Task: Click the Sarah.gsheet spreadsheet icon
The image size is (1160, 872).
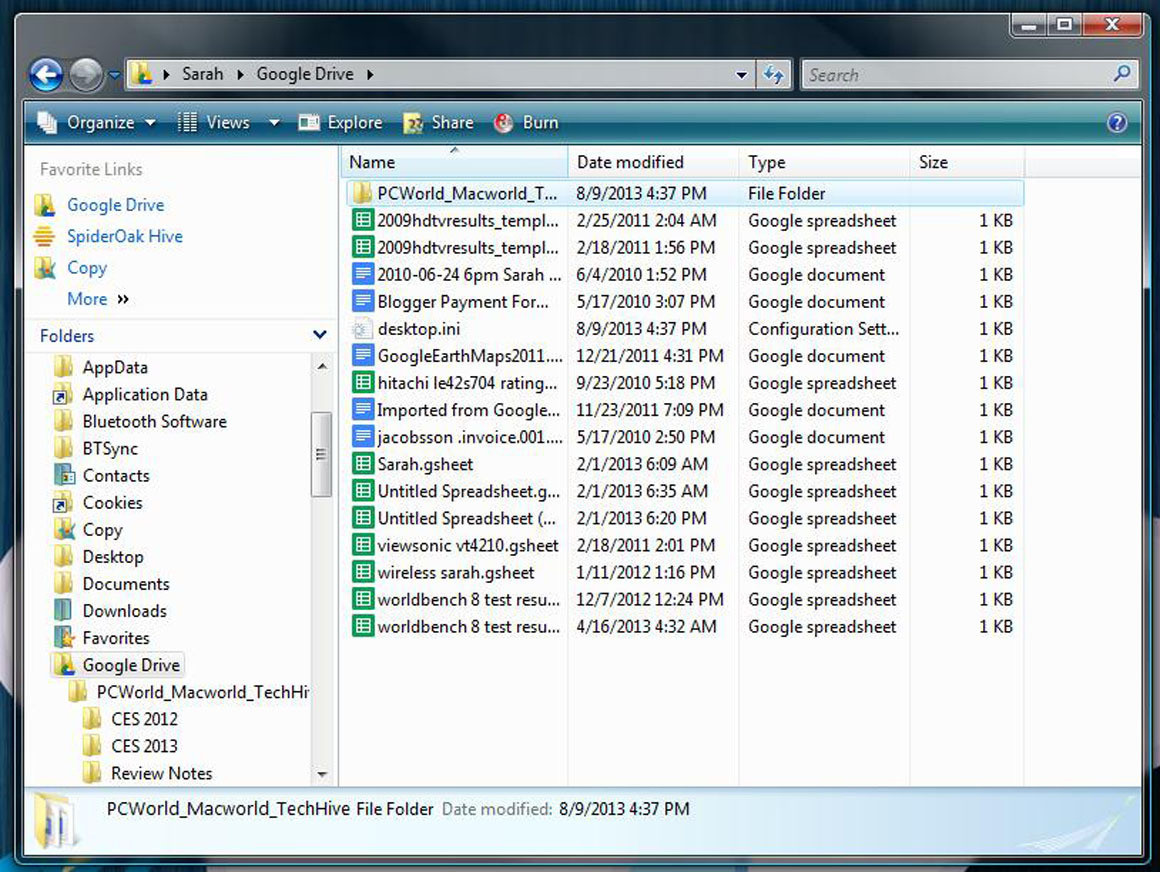Action: click(362, 464)
